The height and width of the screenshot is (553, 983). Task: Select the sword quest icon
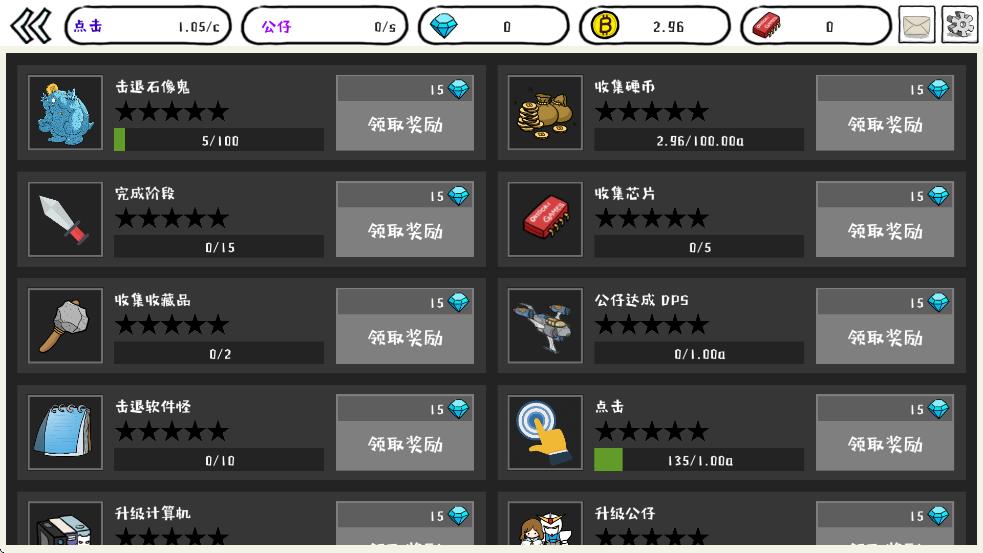pyautogui.click(x=65, y=219)
